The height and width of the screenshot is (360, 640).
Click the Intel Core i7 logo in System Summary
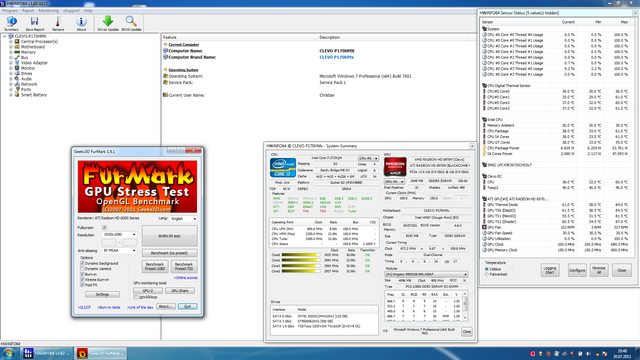282,167
